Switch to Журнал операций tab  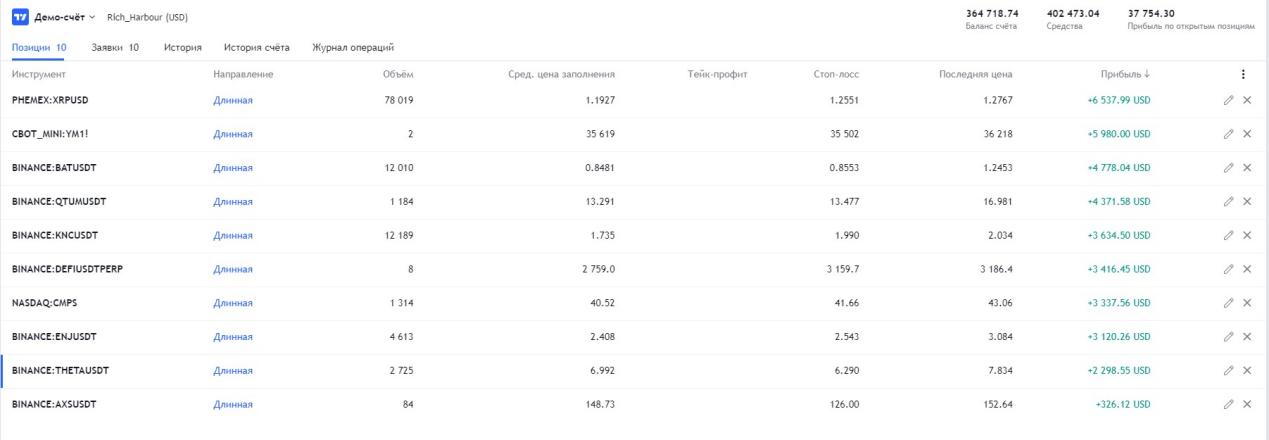click(353, 47)
